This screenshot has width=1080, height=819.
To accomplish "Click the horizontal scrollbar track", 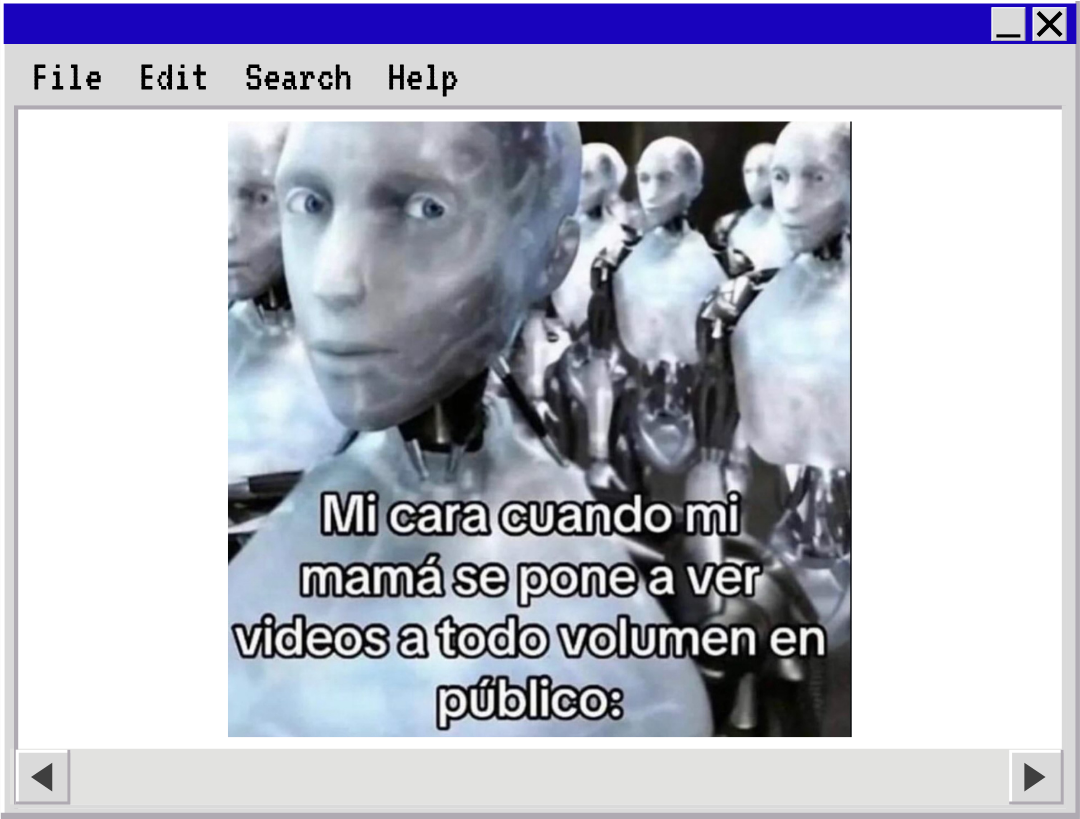I will click(539, 777).
